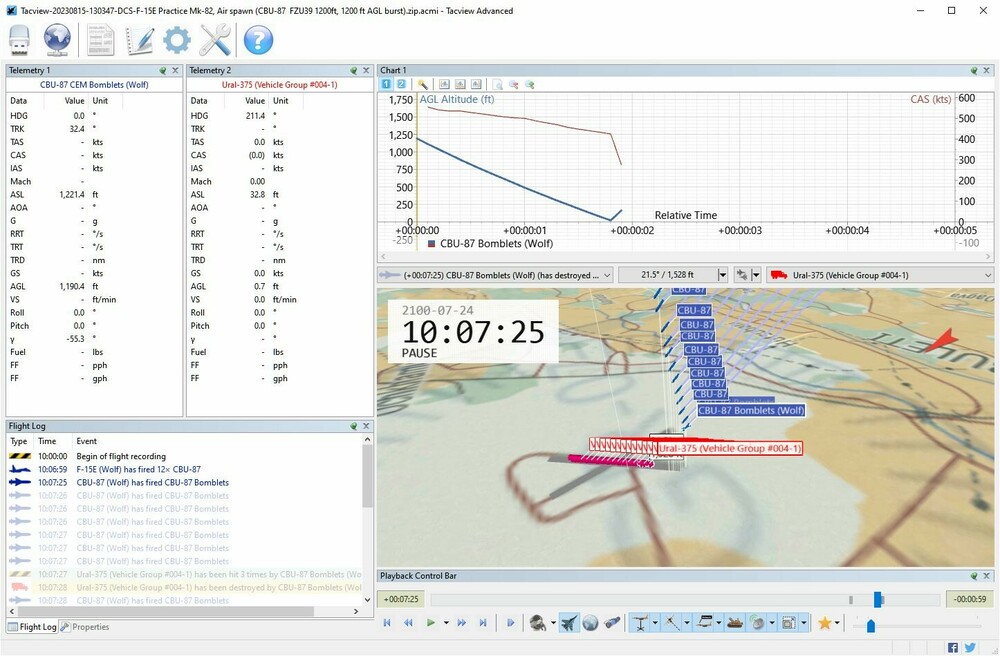
Task: Open settings with the gear icon
Action: click(177, 40)
